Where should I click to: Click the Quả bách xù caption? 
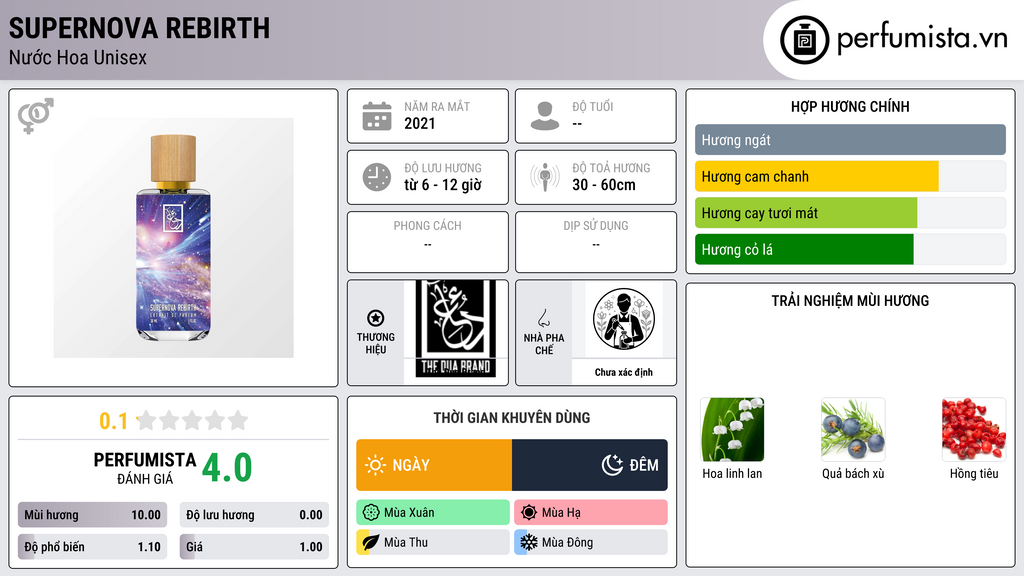point(853,473)
